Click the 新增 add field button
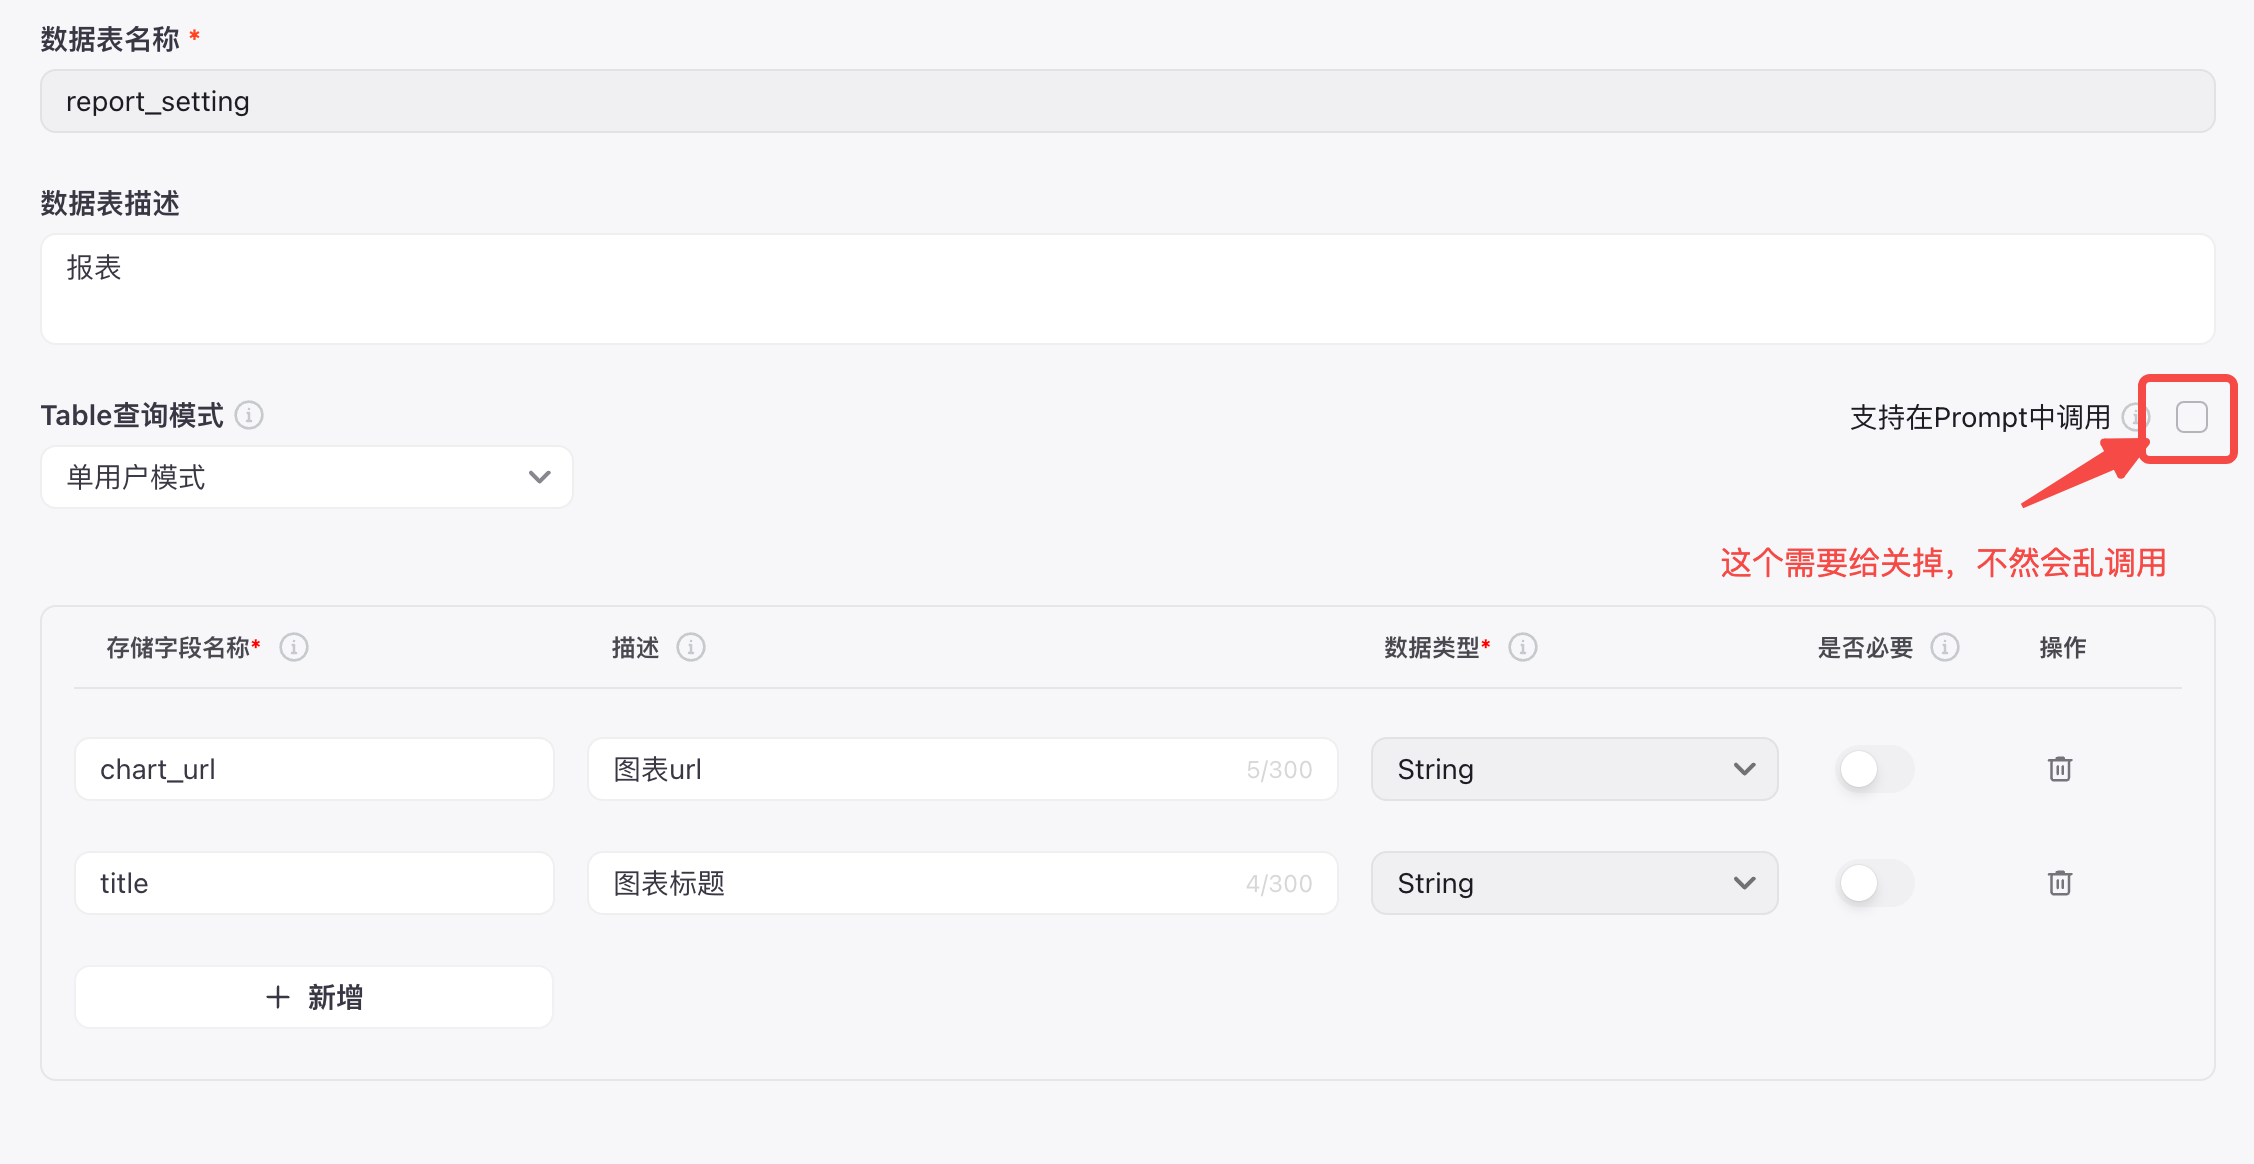 (x=314, y=997)
